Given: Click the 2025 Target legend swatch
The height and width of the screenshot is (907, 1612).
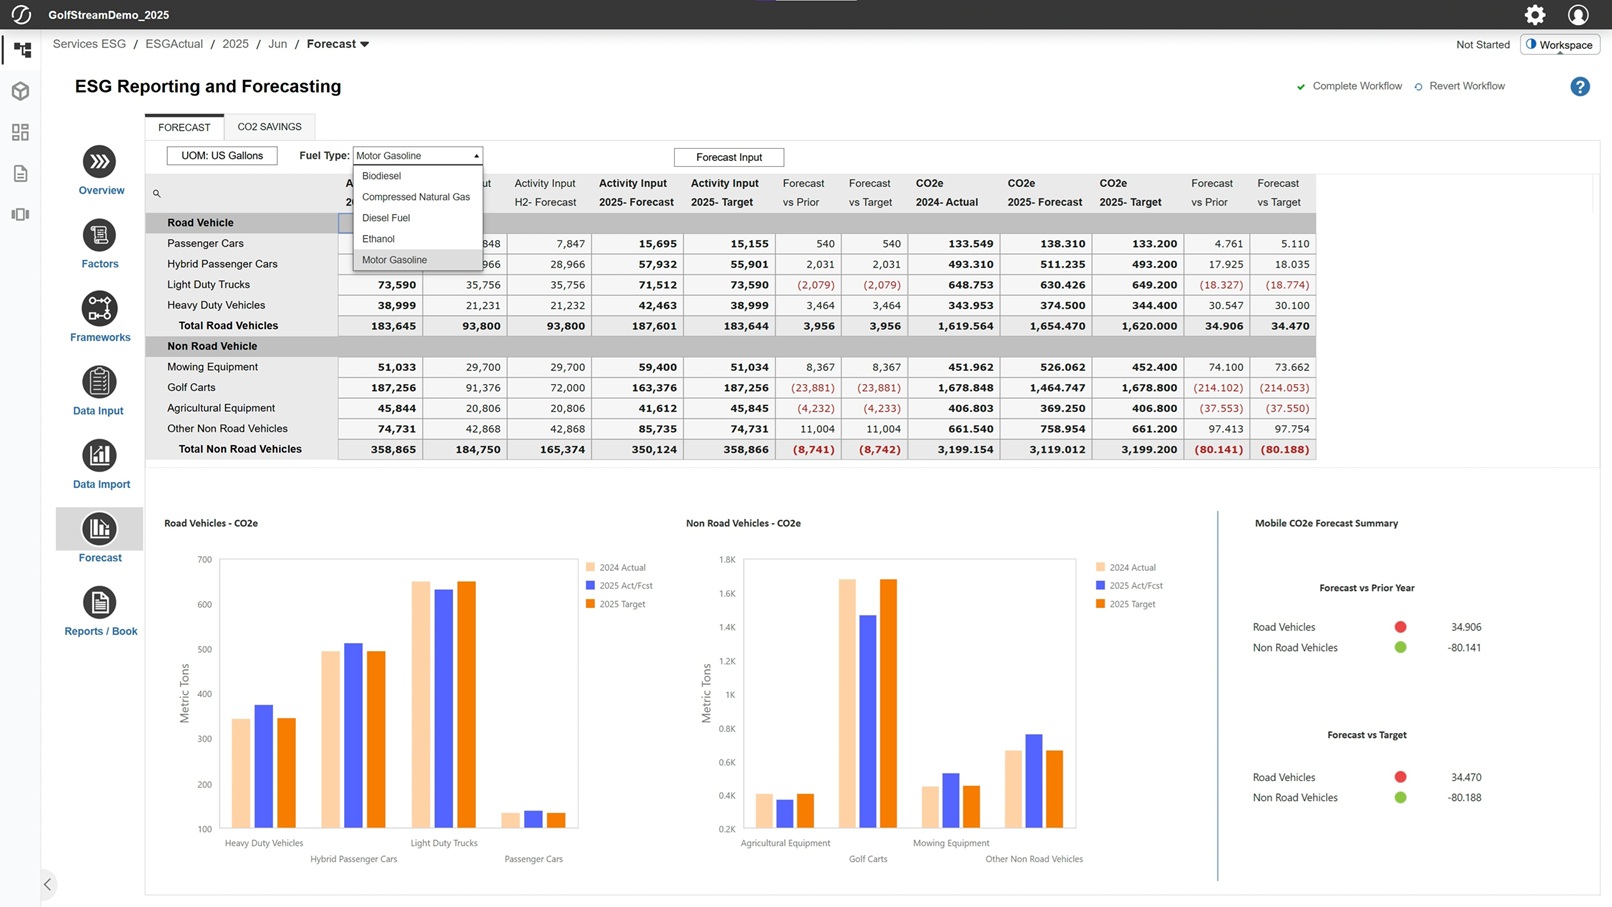Looking at the screenshot, I should [x=590, y=603].
